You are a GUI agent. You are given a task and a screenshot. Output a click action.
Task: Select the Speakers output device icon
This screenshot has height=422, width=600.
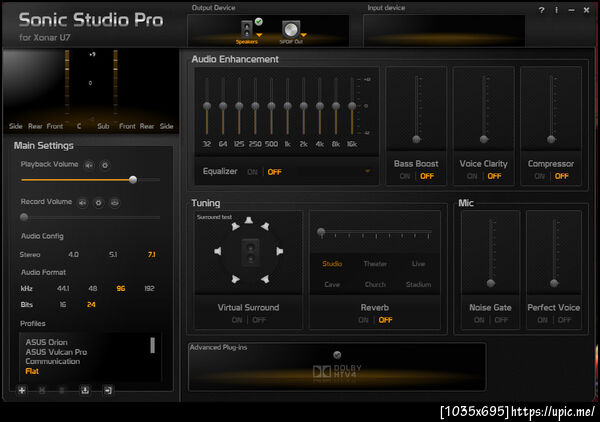point(247,29)
